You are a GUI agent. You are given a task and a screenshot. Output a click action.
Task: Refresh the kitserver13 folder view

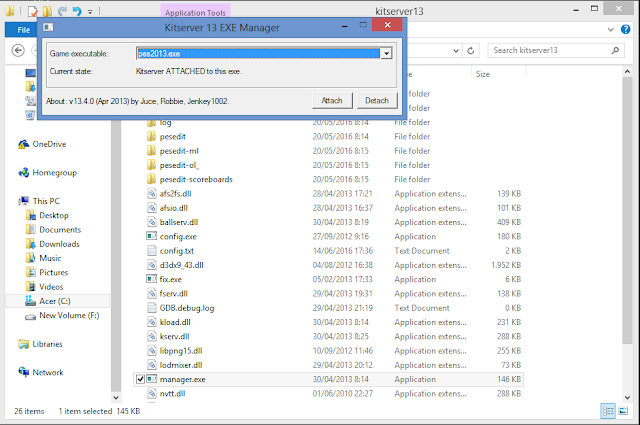[471, 51]
